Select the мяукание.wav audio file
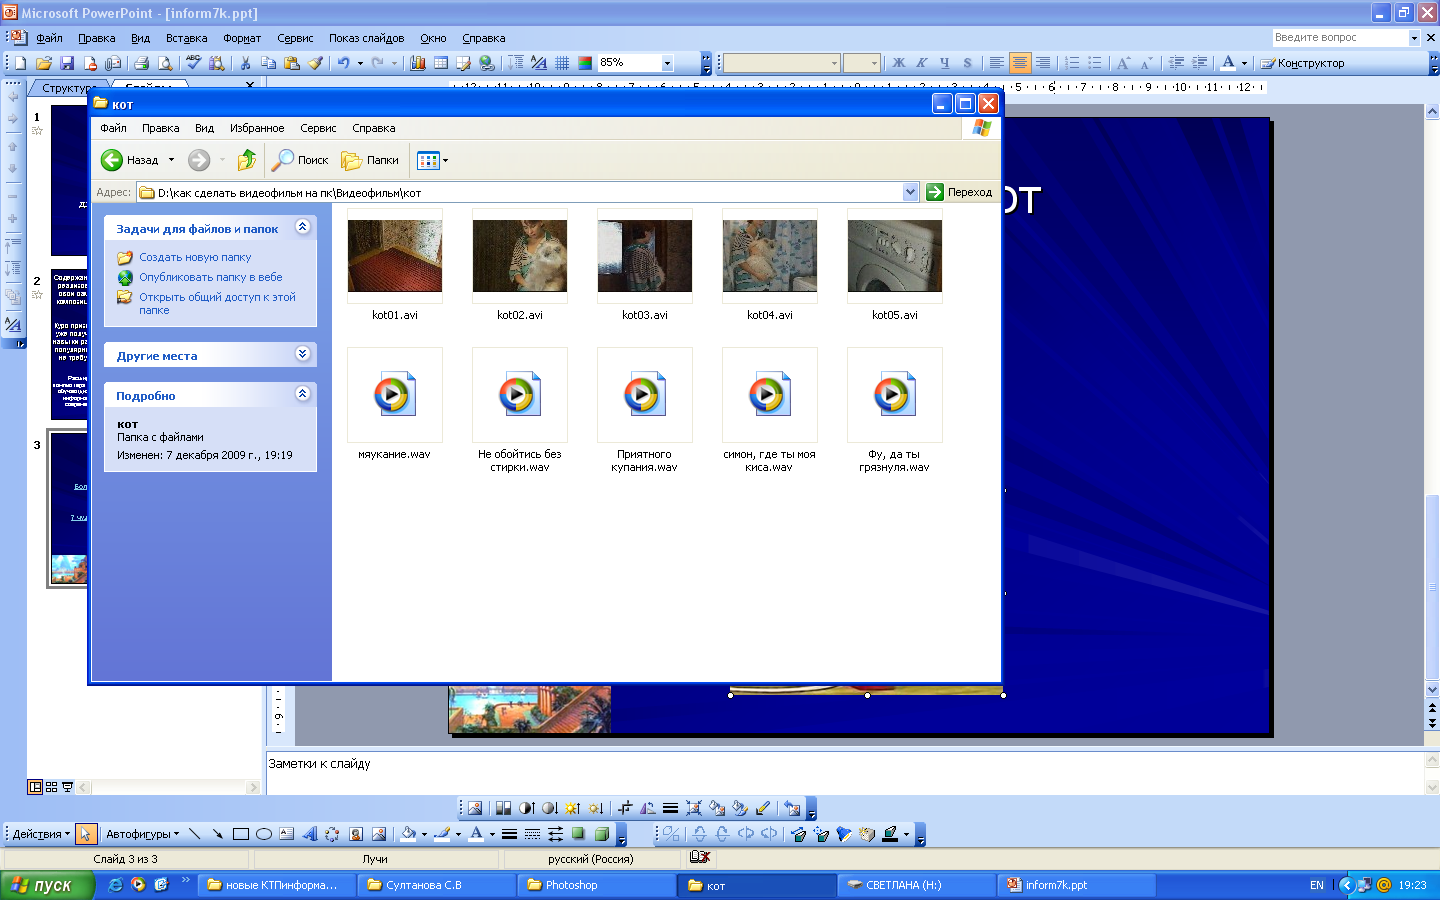 pos(395,405)
